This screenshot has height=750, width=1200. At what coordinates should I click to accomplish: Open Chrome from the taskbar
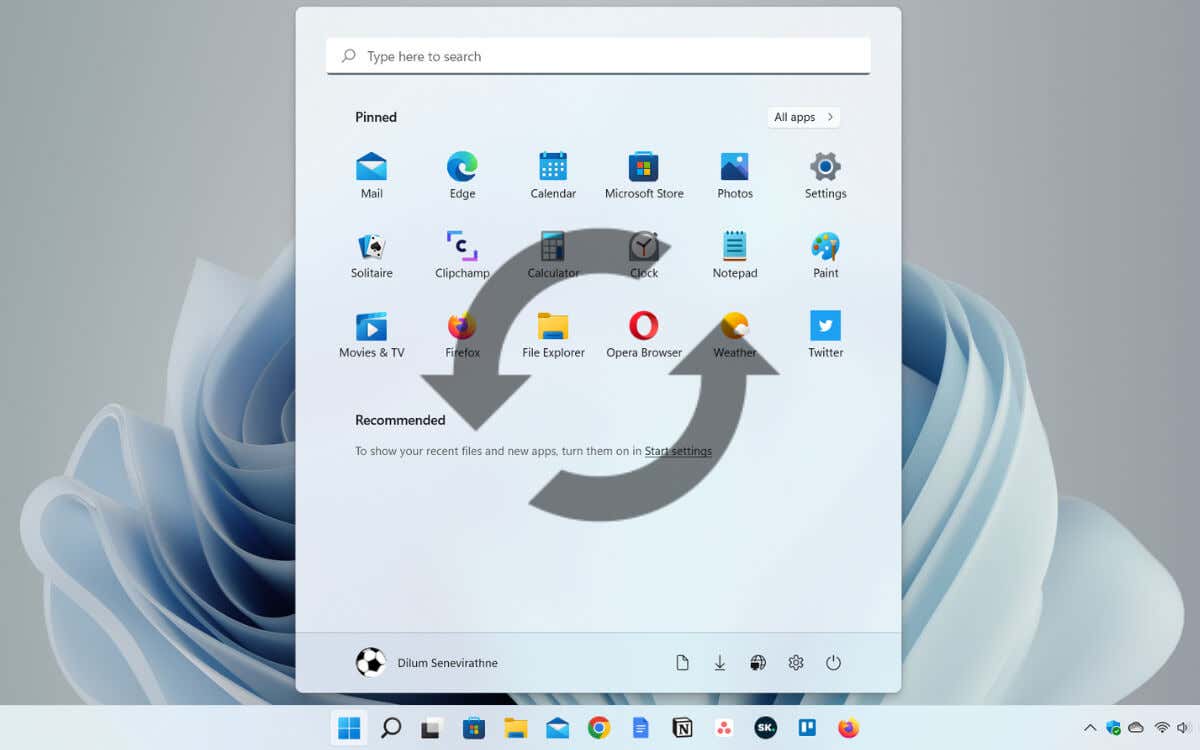pyautogui.click(x=599, y=728)
